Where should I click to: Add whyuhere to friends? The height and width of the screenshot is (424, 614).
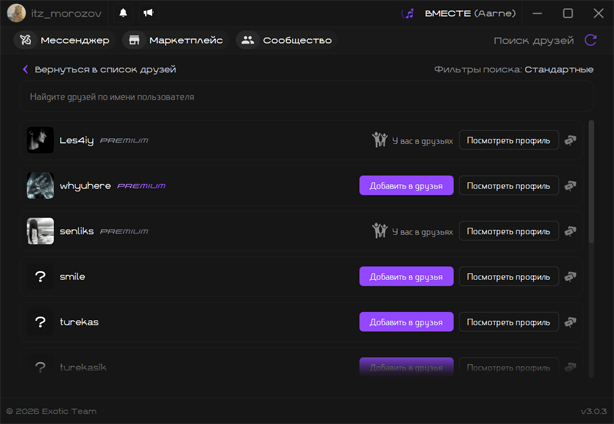(x=406, y=186)
